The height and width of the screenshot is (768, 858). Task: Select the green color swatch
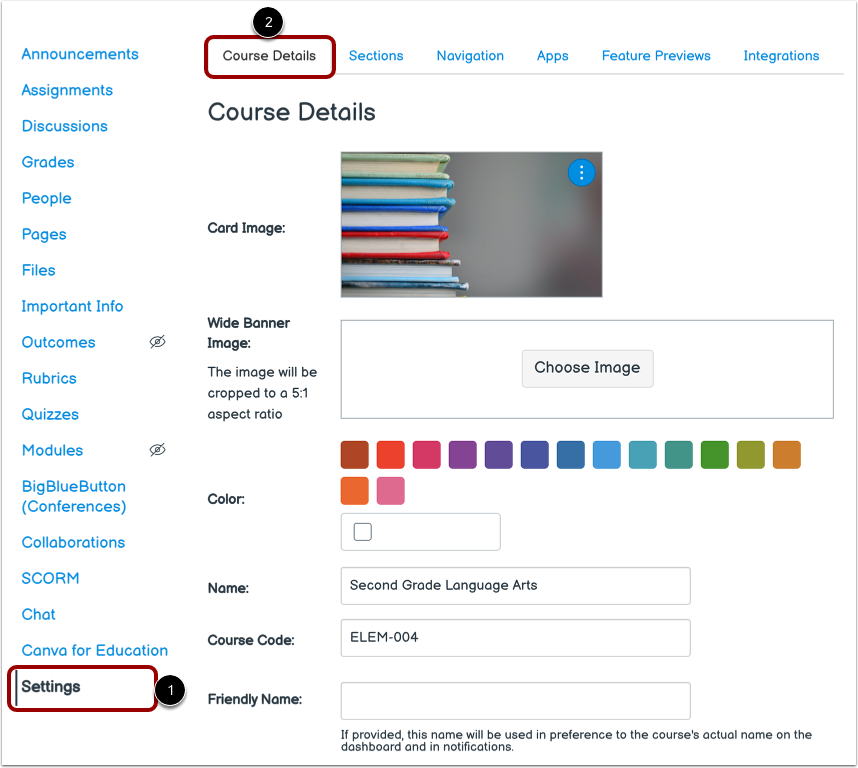pos(714,455)
